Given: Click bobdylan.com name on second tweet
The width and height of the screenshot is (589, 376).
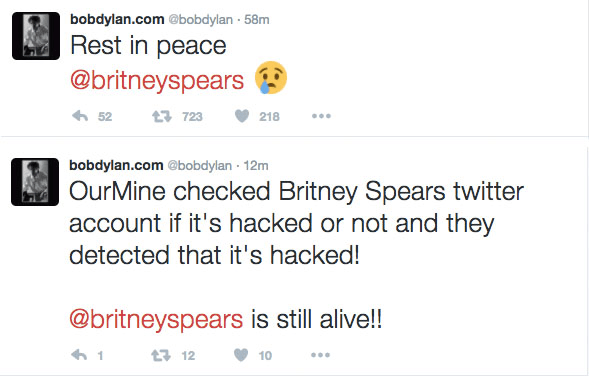Looking at the screenshot, I should point(116,165).
